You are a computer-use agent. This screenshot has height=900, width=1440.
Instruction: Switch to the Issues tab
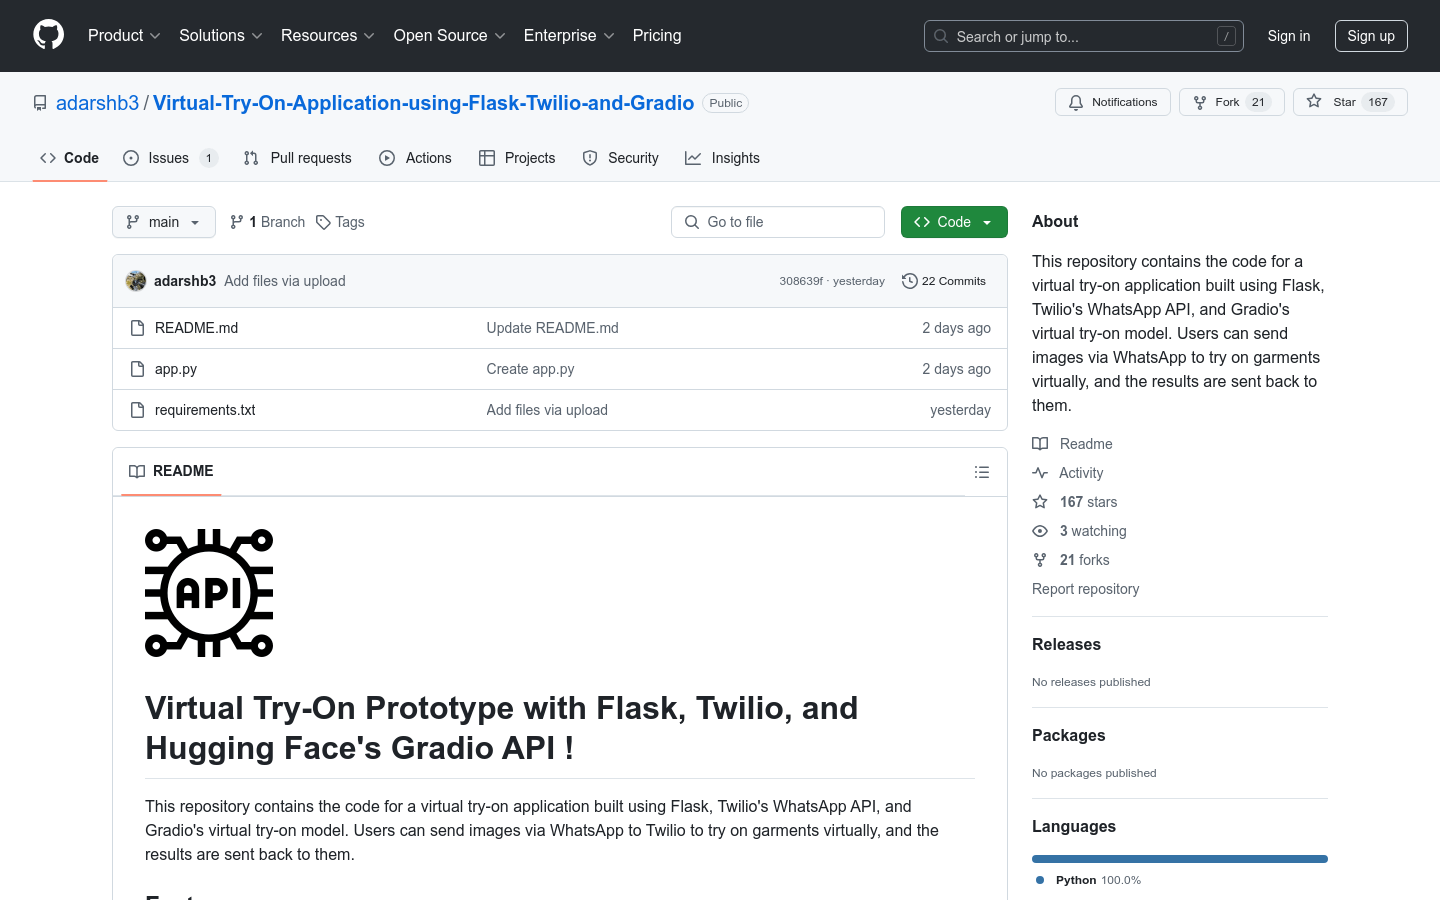[170, 158]
